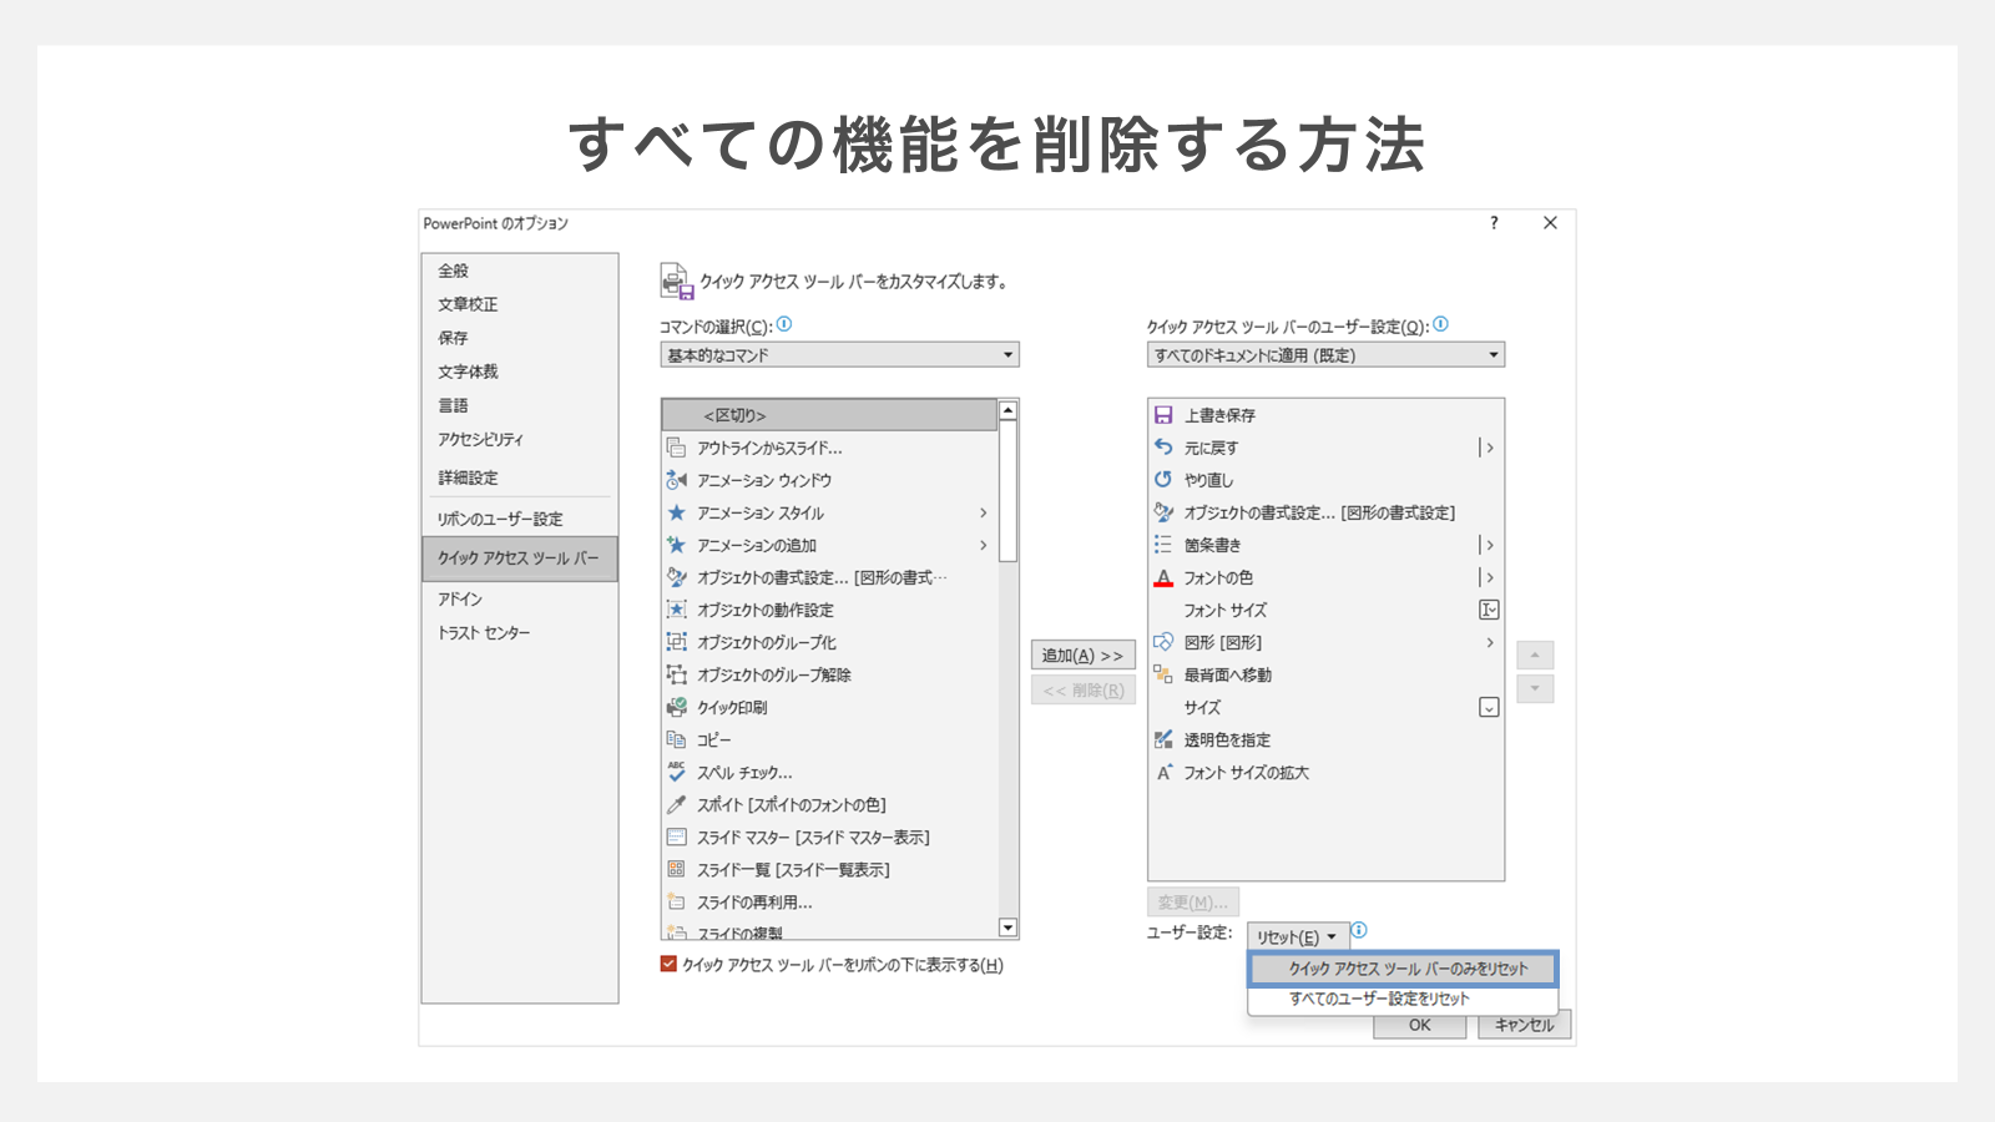The height and width of the screenshot is (1122, 1995).
Task: Expand the アニメーション スタイル submenu arrow
Action: click(984, 512)
